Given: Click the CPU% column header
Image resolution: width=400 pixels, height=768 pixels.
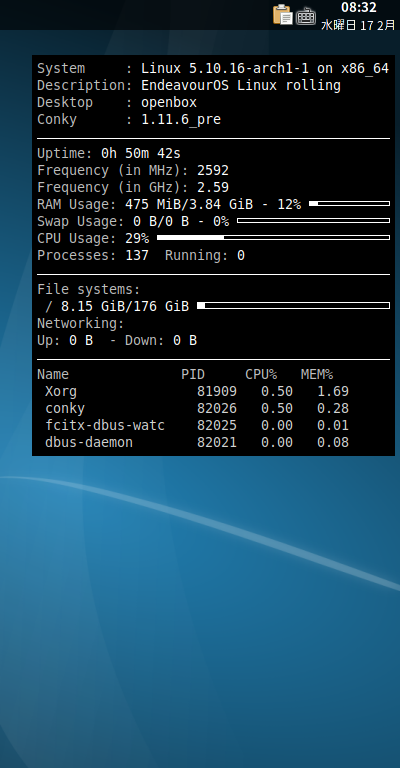Looking at the screenshot, I should [261, 375].
